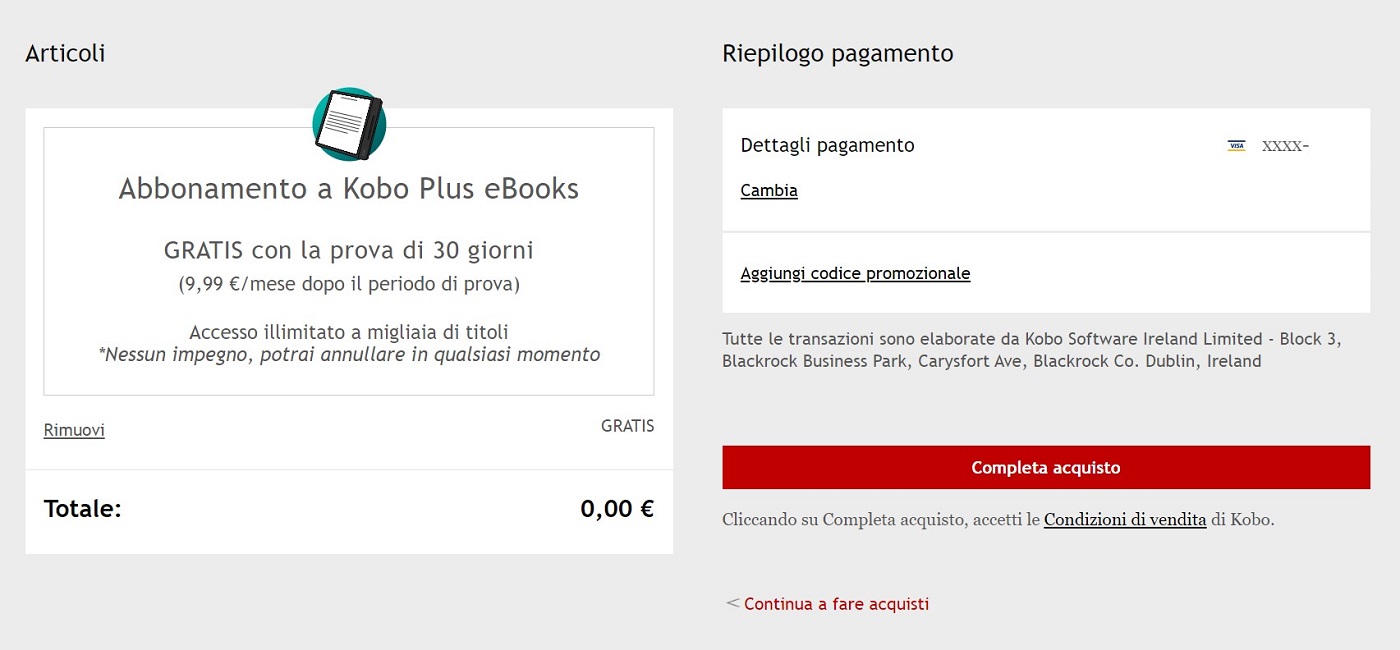This screenshot has height=650, width=1400.
Task: Click the Kobo Plus eBook illustration
Action: point(348,123)
